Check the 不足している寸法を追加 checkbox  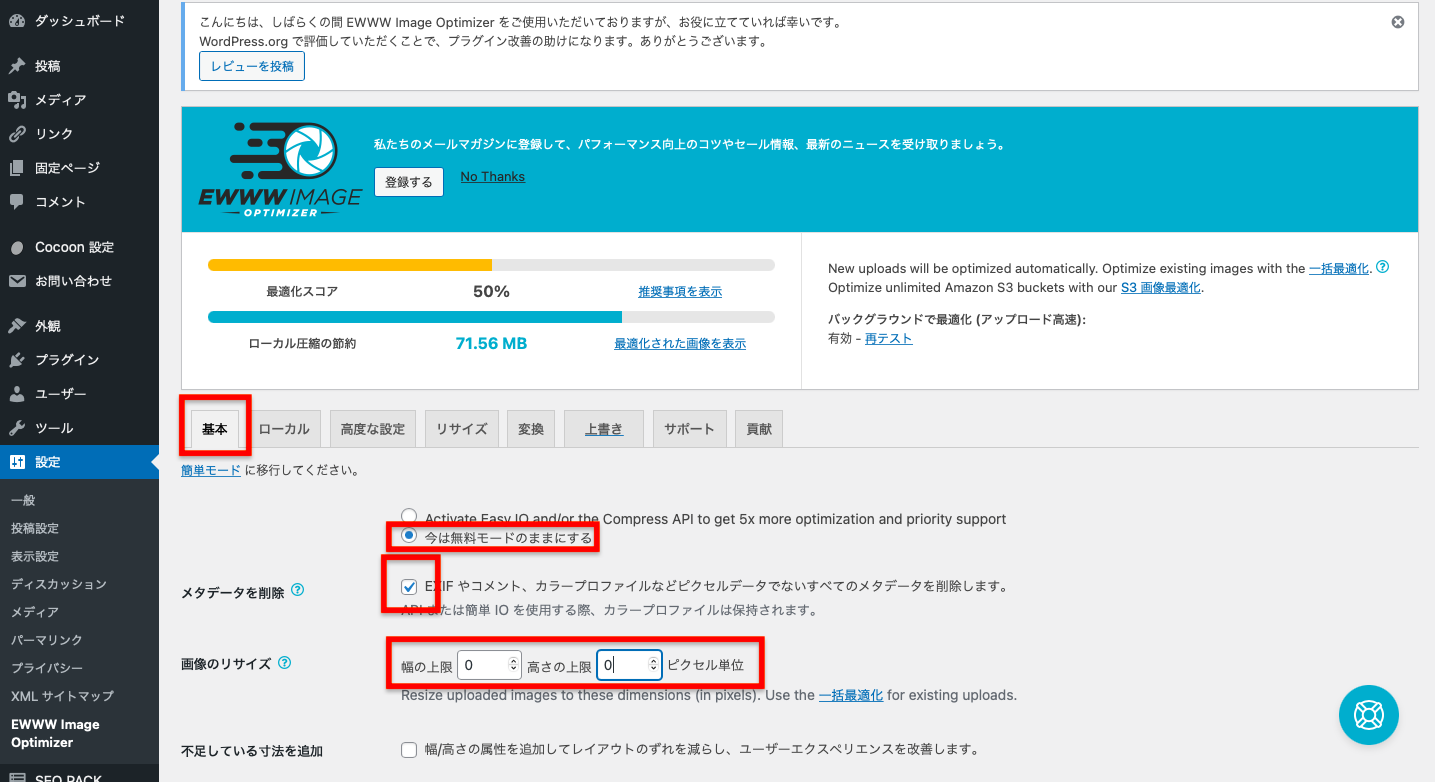click(409, 749)
